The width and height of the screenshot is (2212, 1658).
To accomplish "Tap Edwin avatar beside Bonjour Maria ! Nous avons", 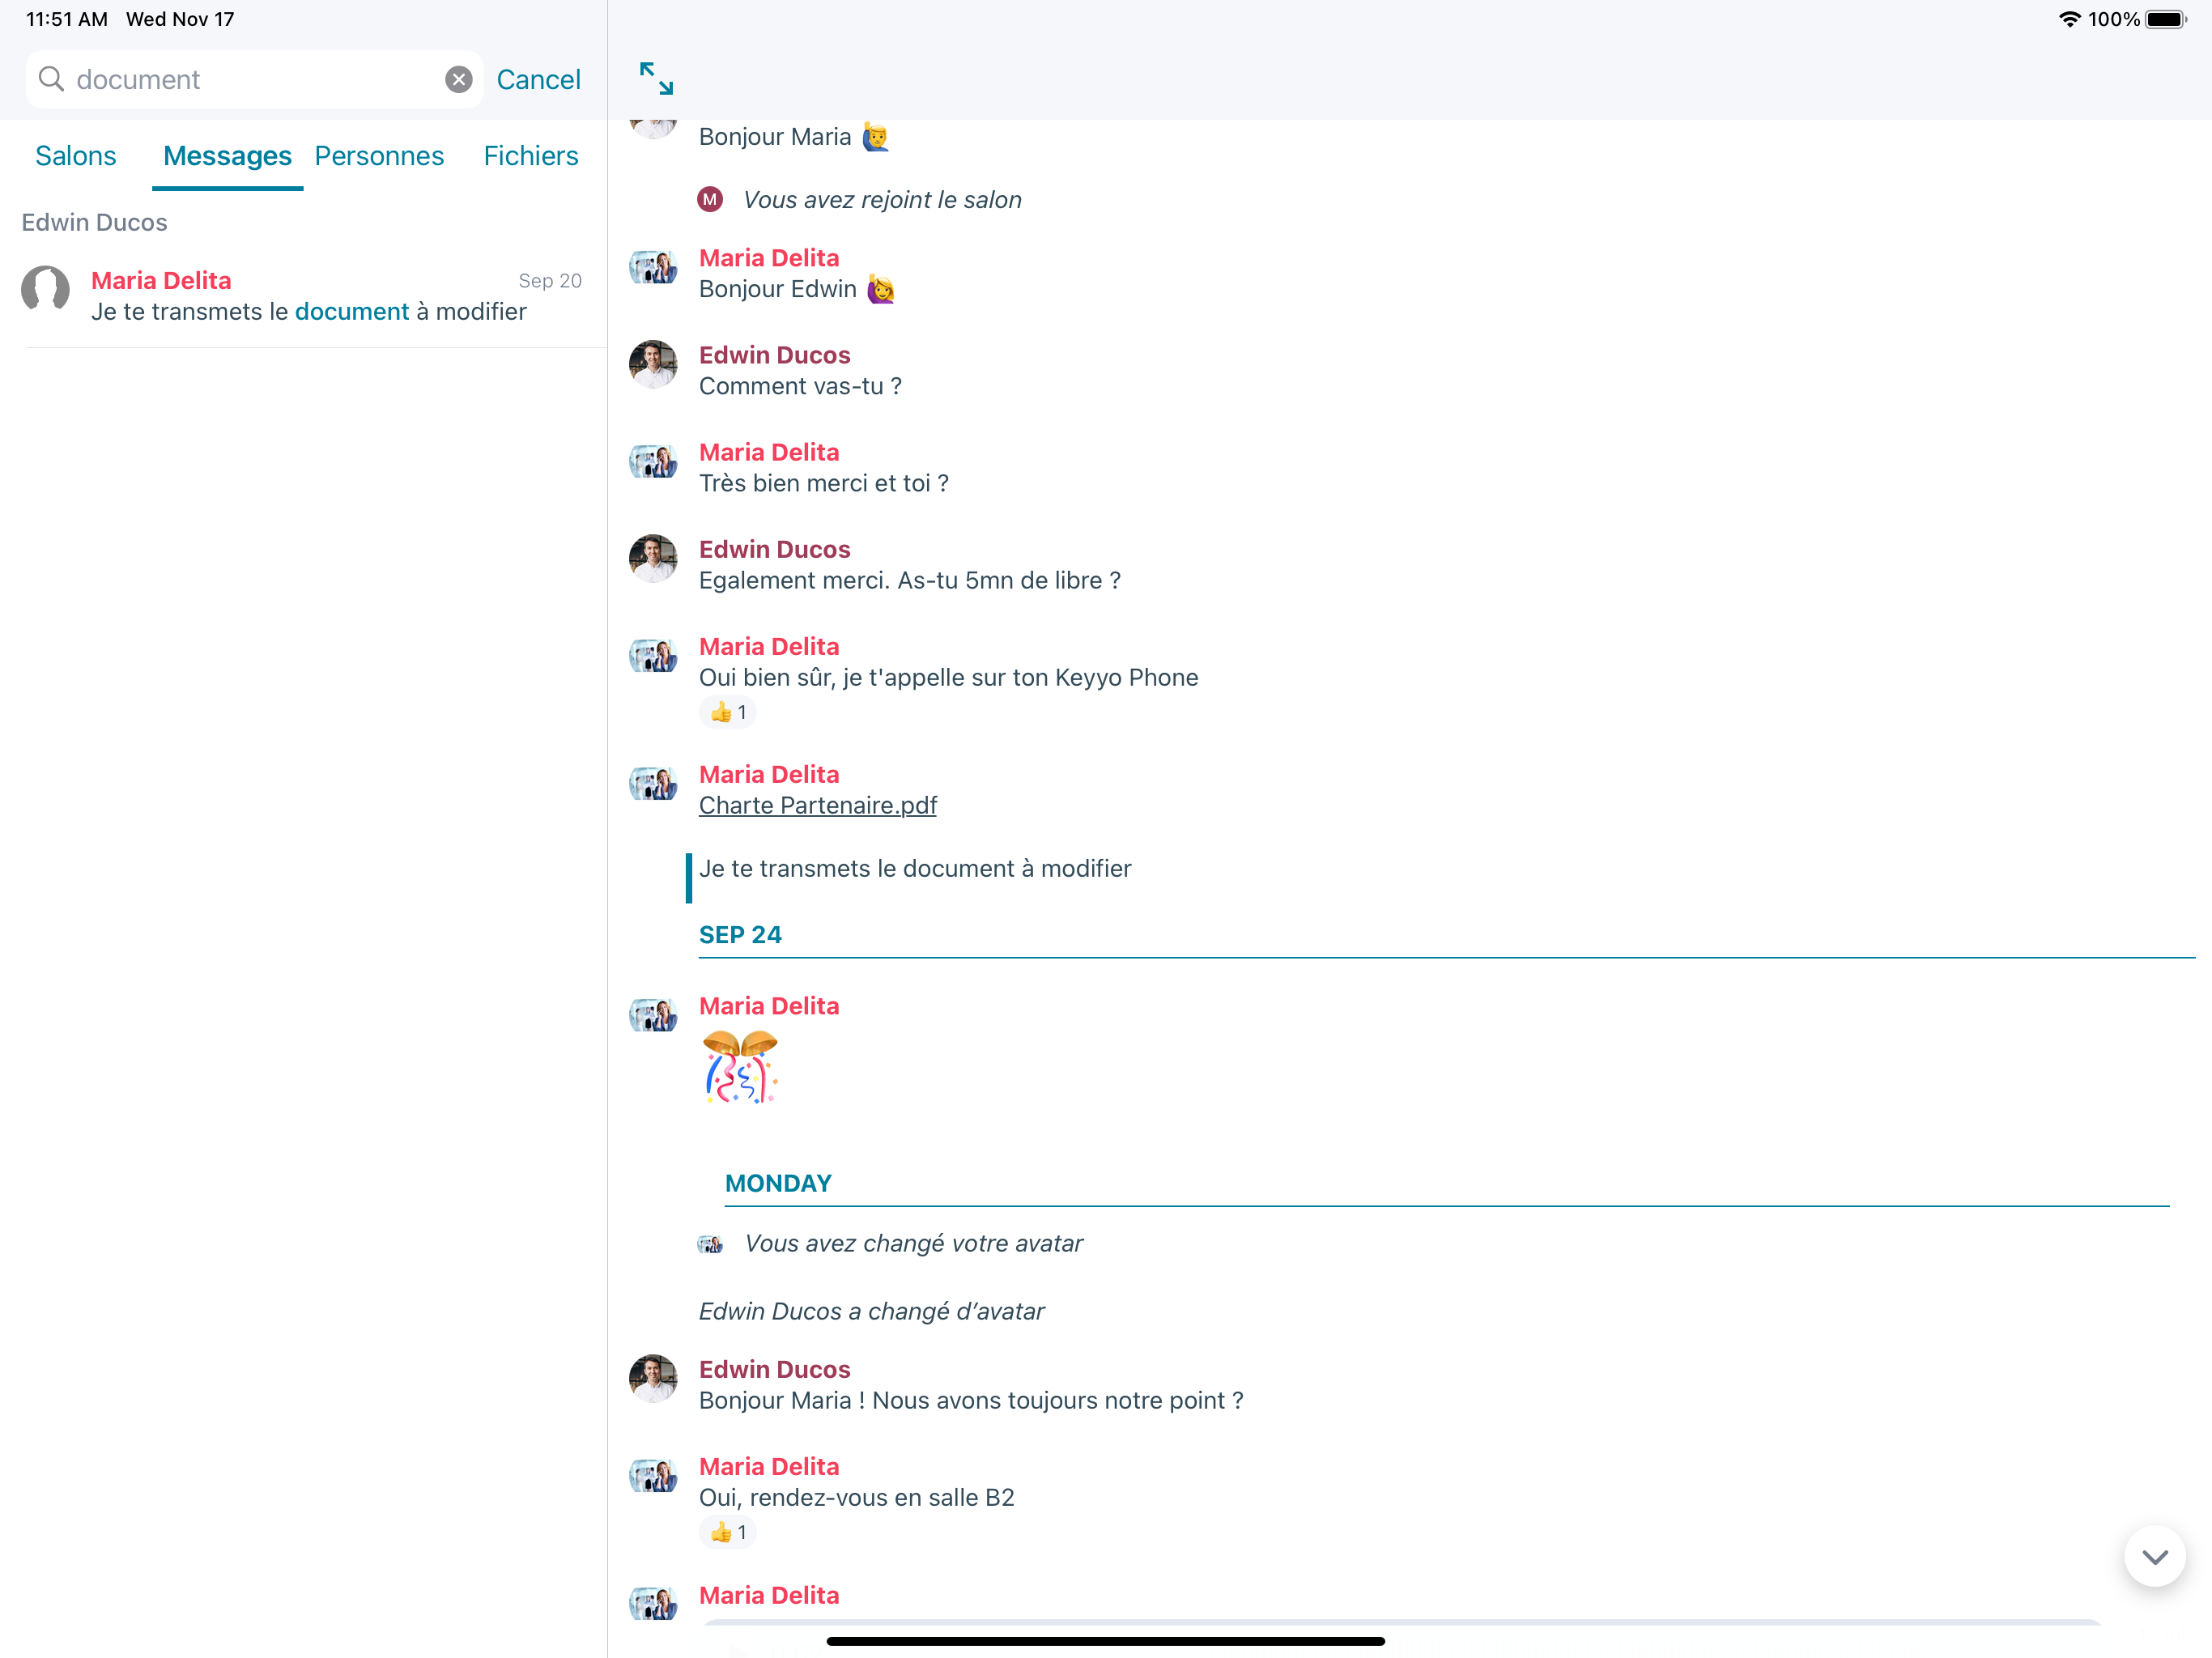I will coord(653,1378).
